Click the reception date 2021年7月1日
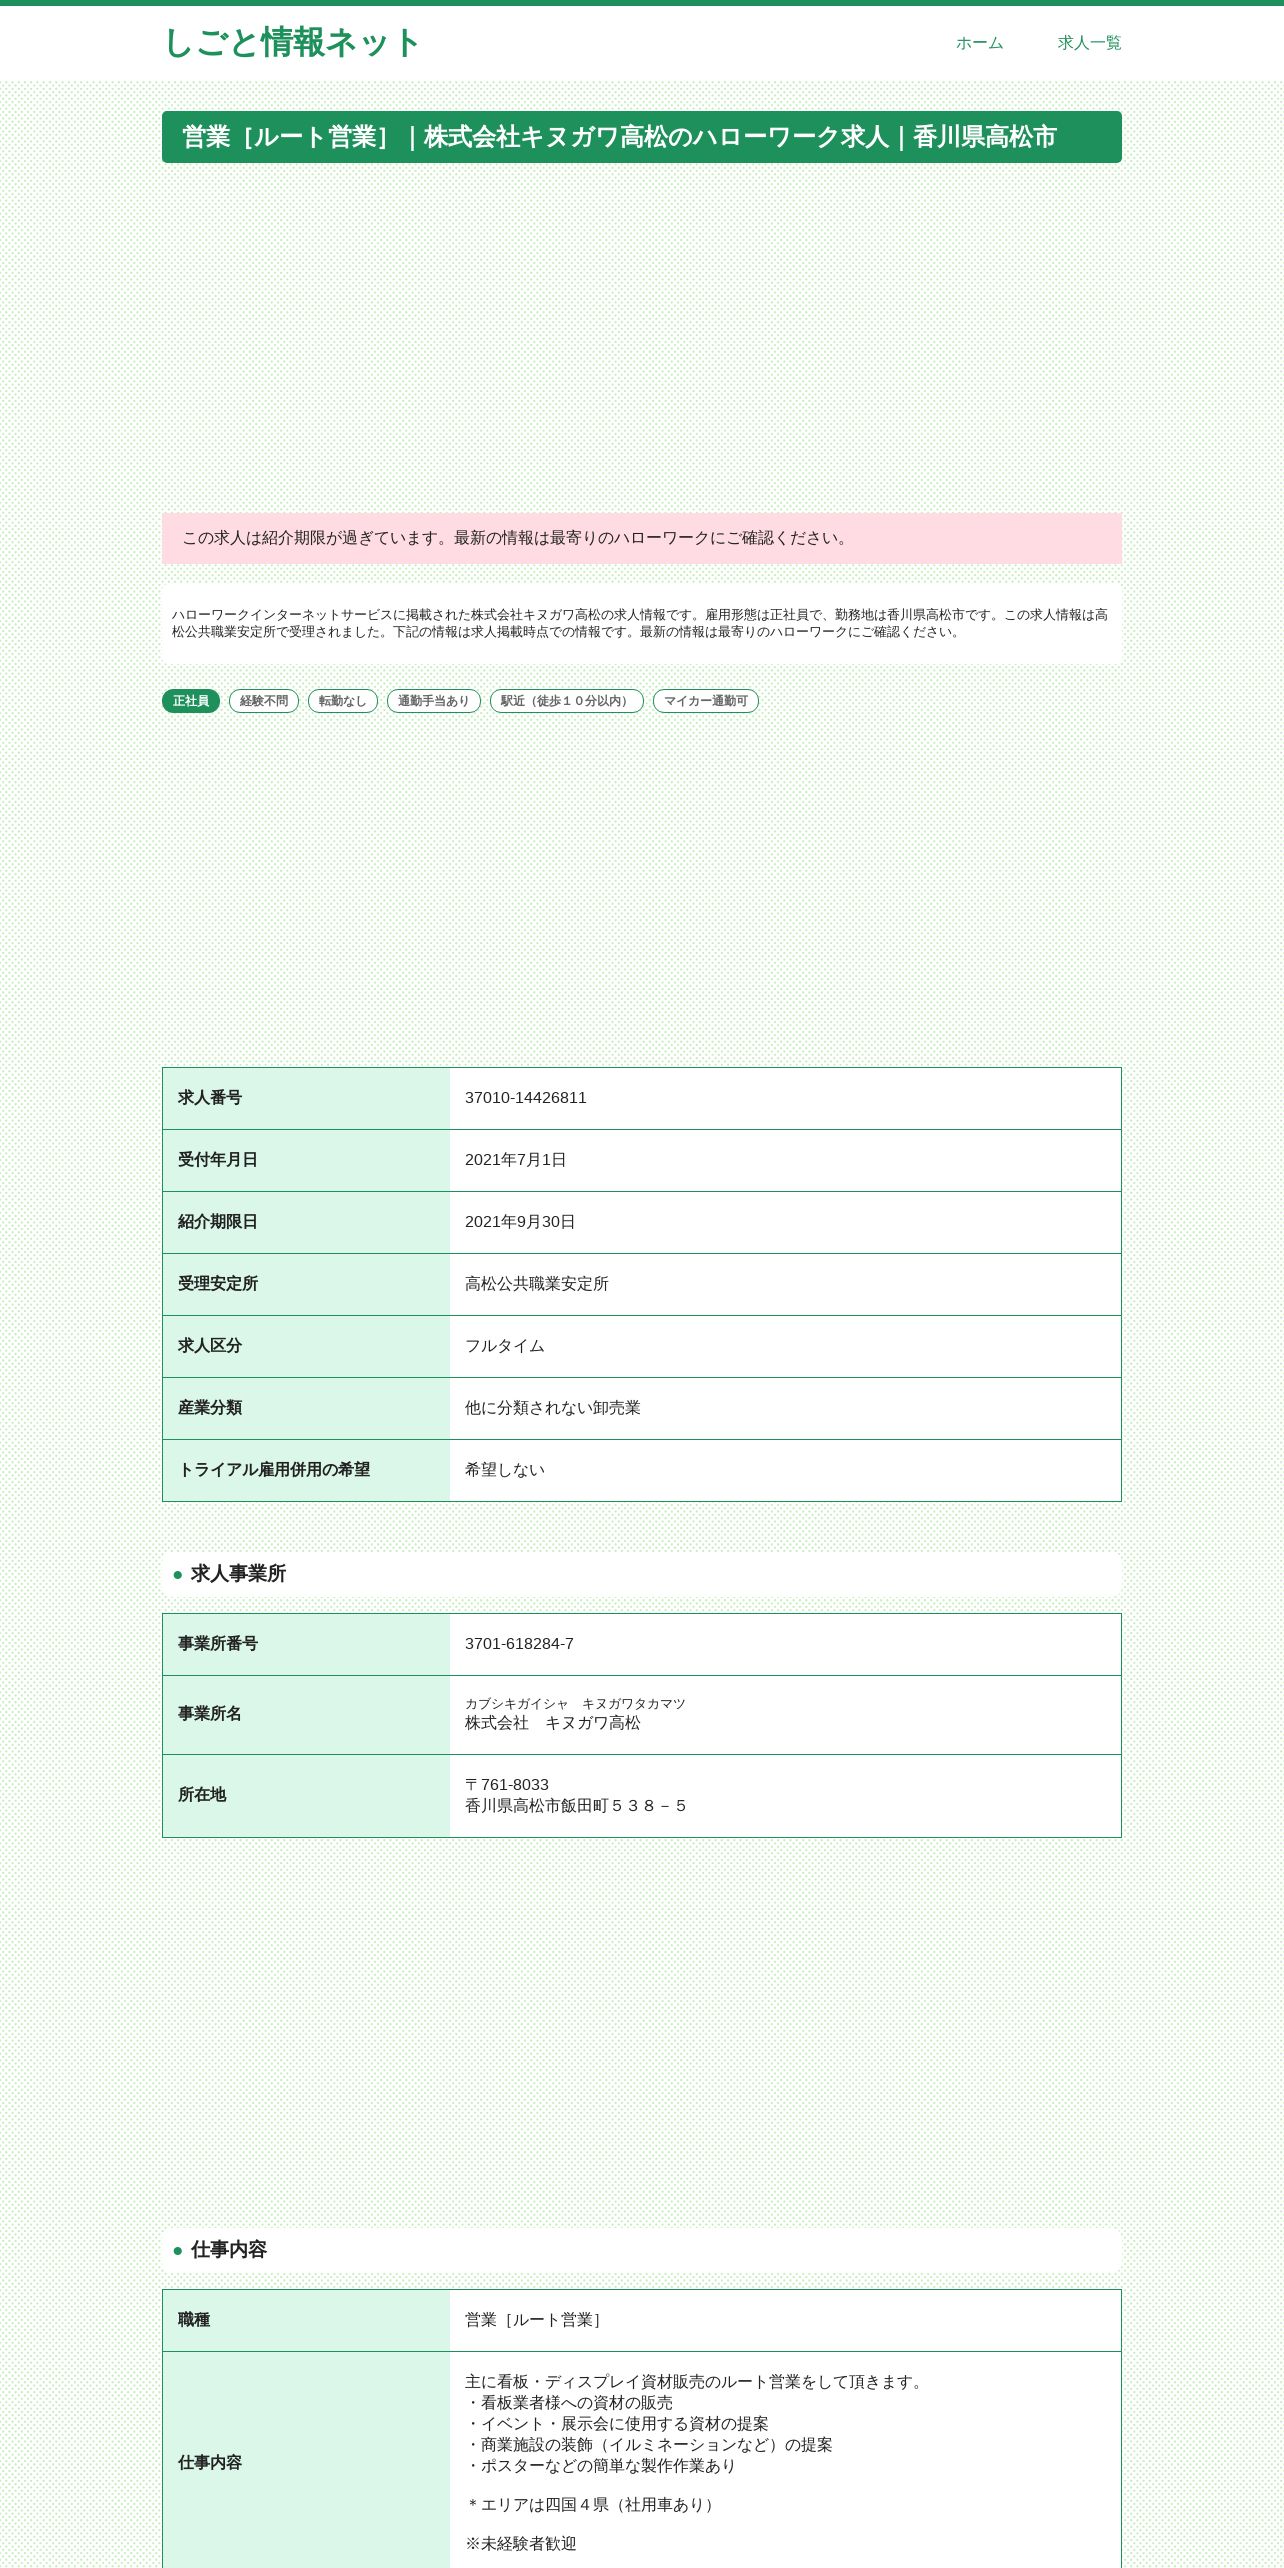This screenshot has width=1284, height=2568. point(516,1160)
